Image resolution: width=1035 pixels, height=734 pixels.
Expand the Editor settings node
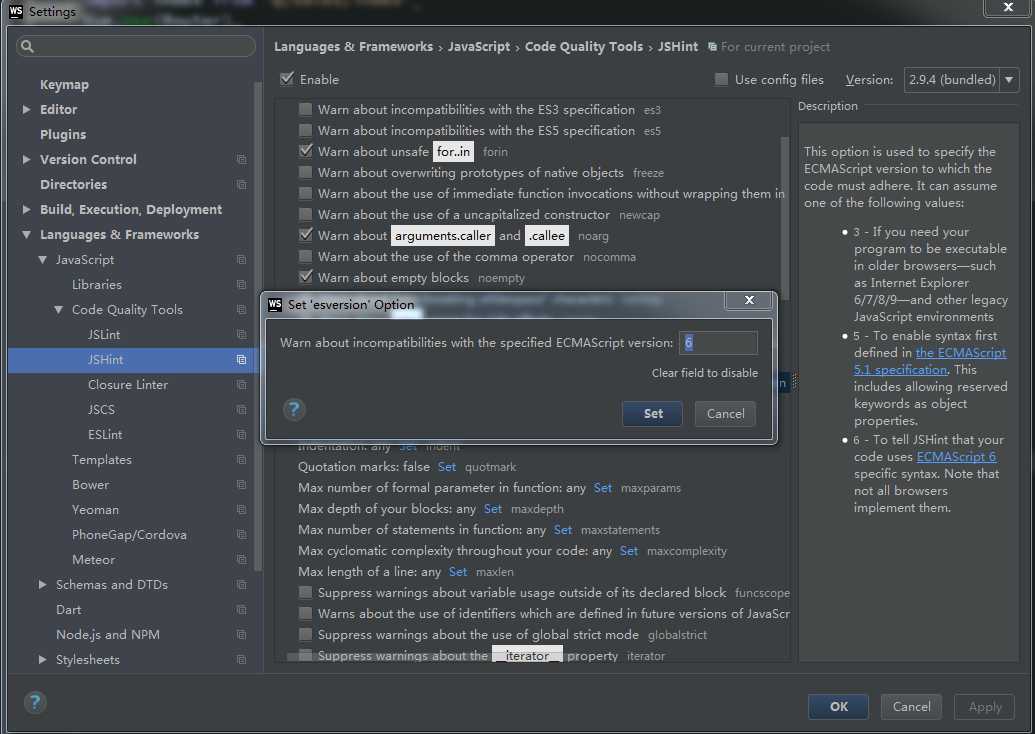(26, 110)
